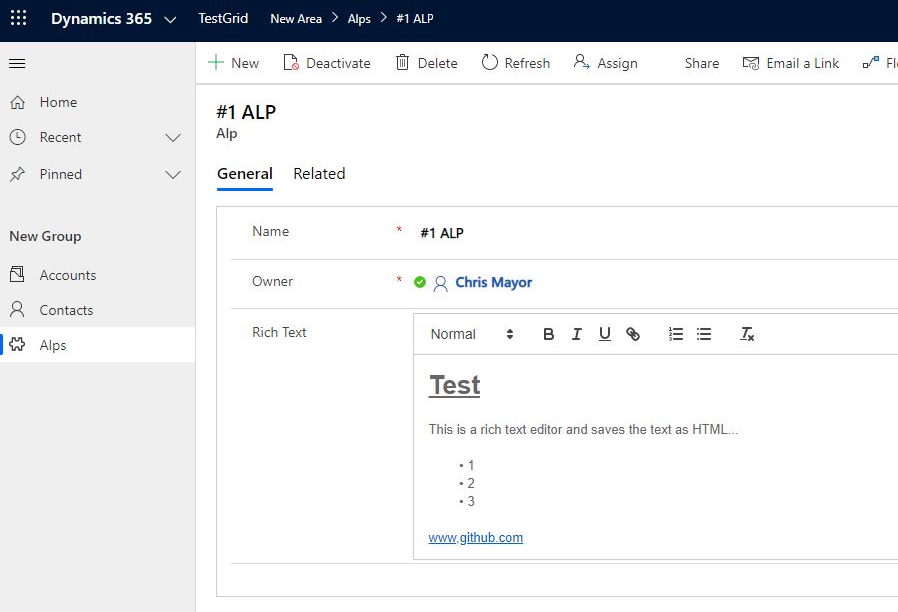Open the app launcher waffle icon
The height and width of the screenshot is (612, 898).
pos(18,18)
